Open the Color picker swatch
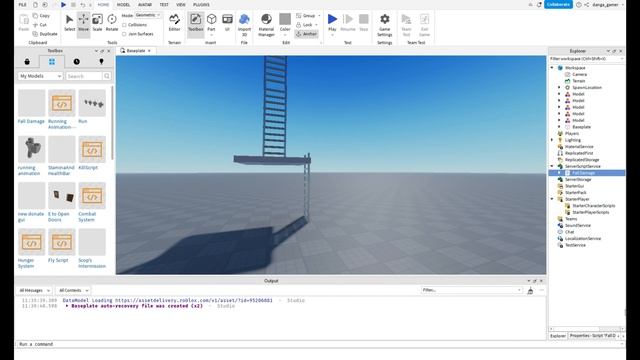 (285, 19)
